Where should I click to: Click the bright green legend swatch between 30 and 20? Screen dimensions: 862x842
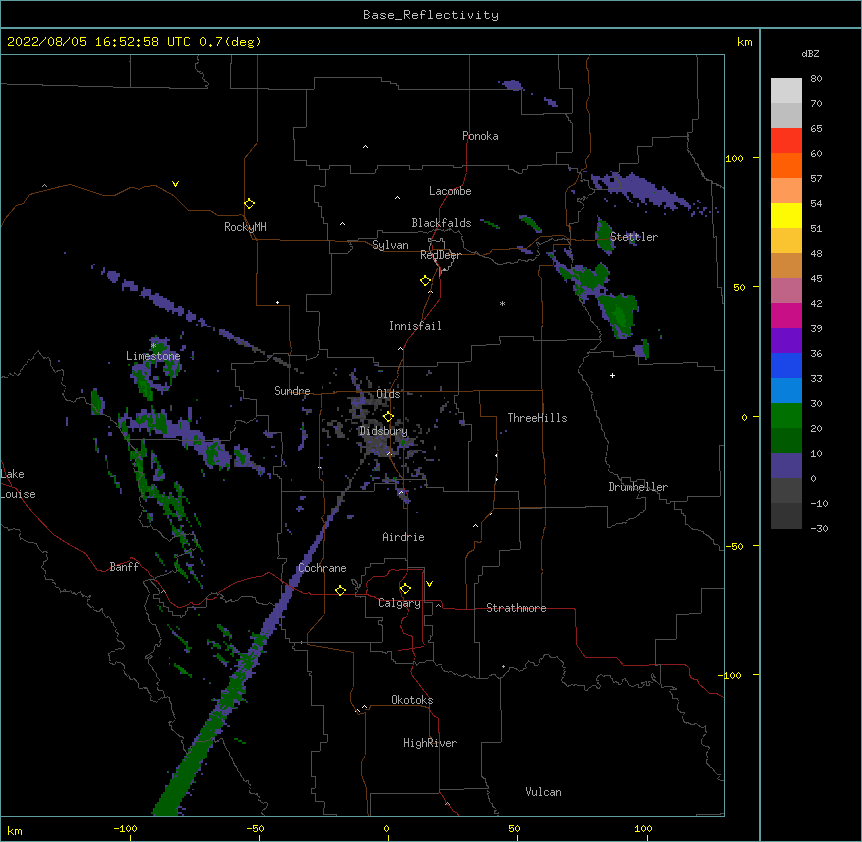pyautogui.click(x=786, y=416)
